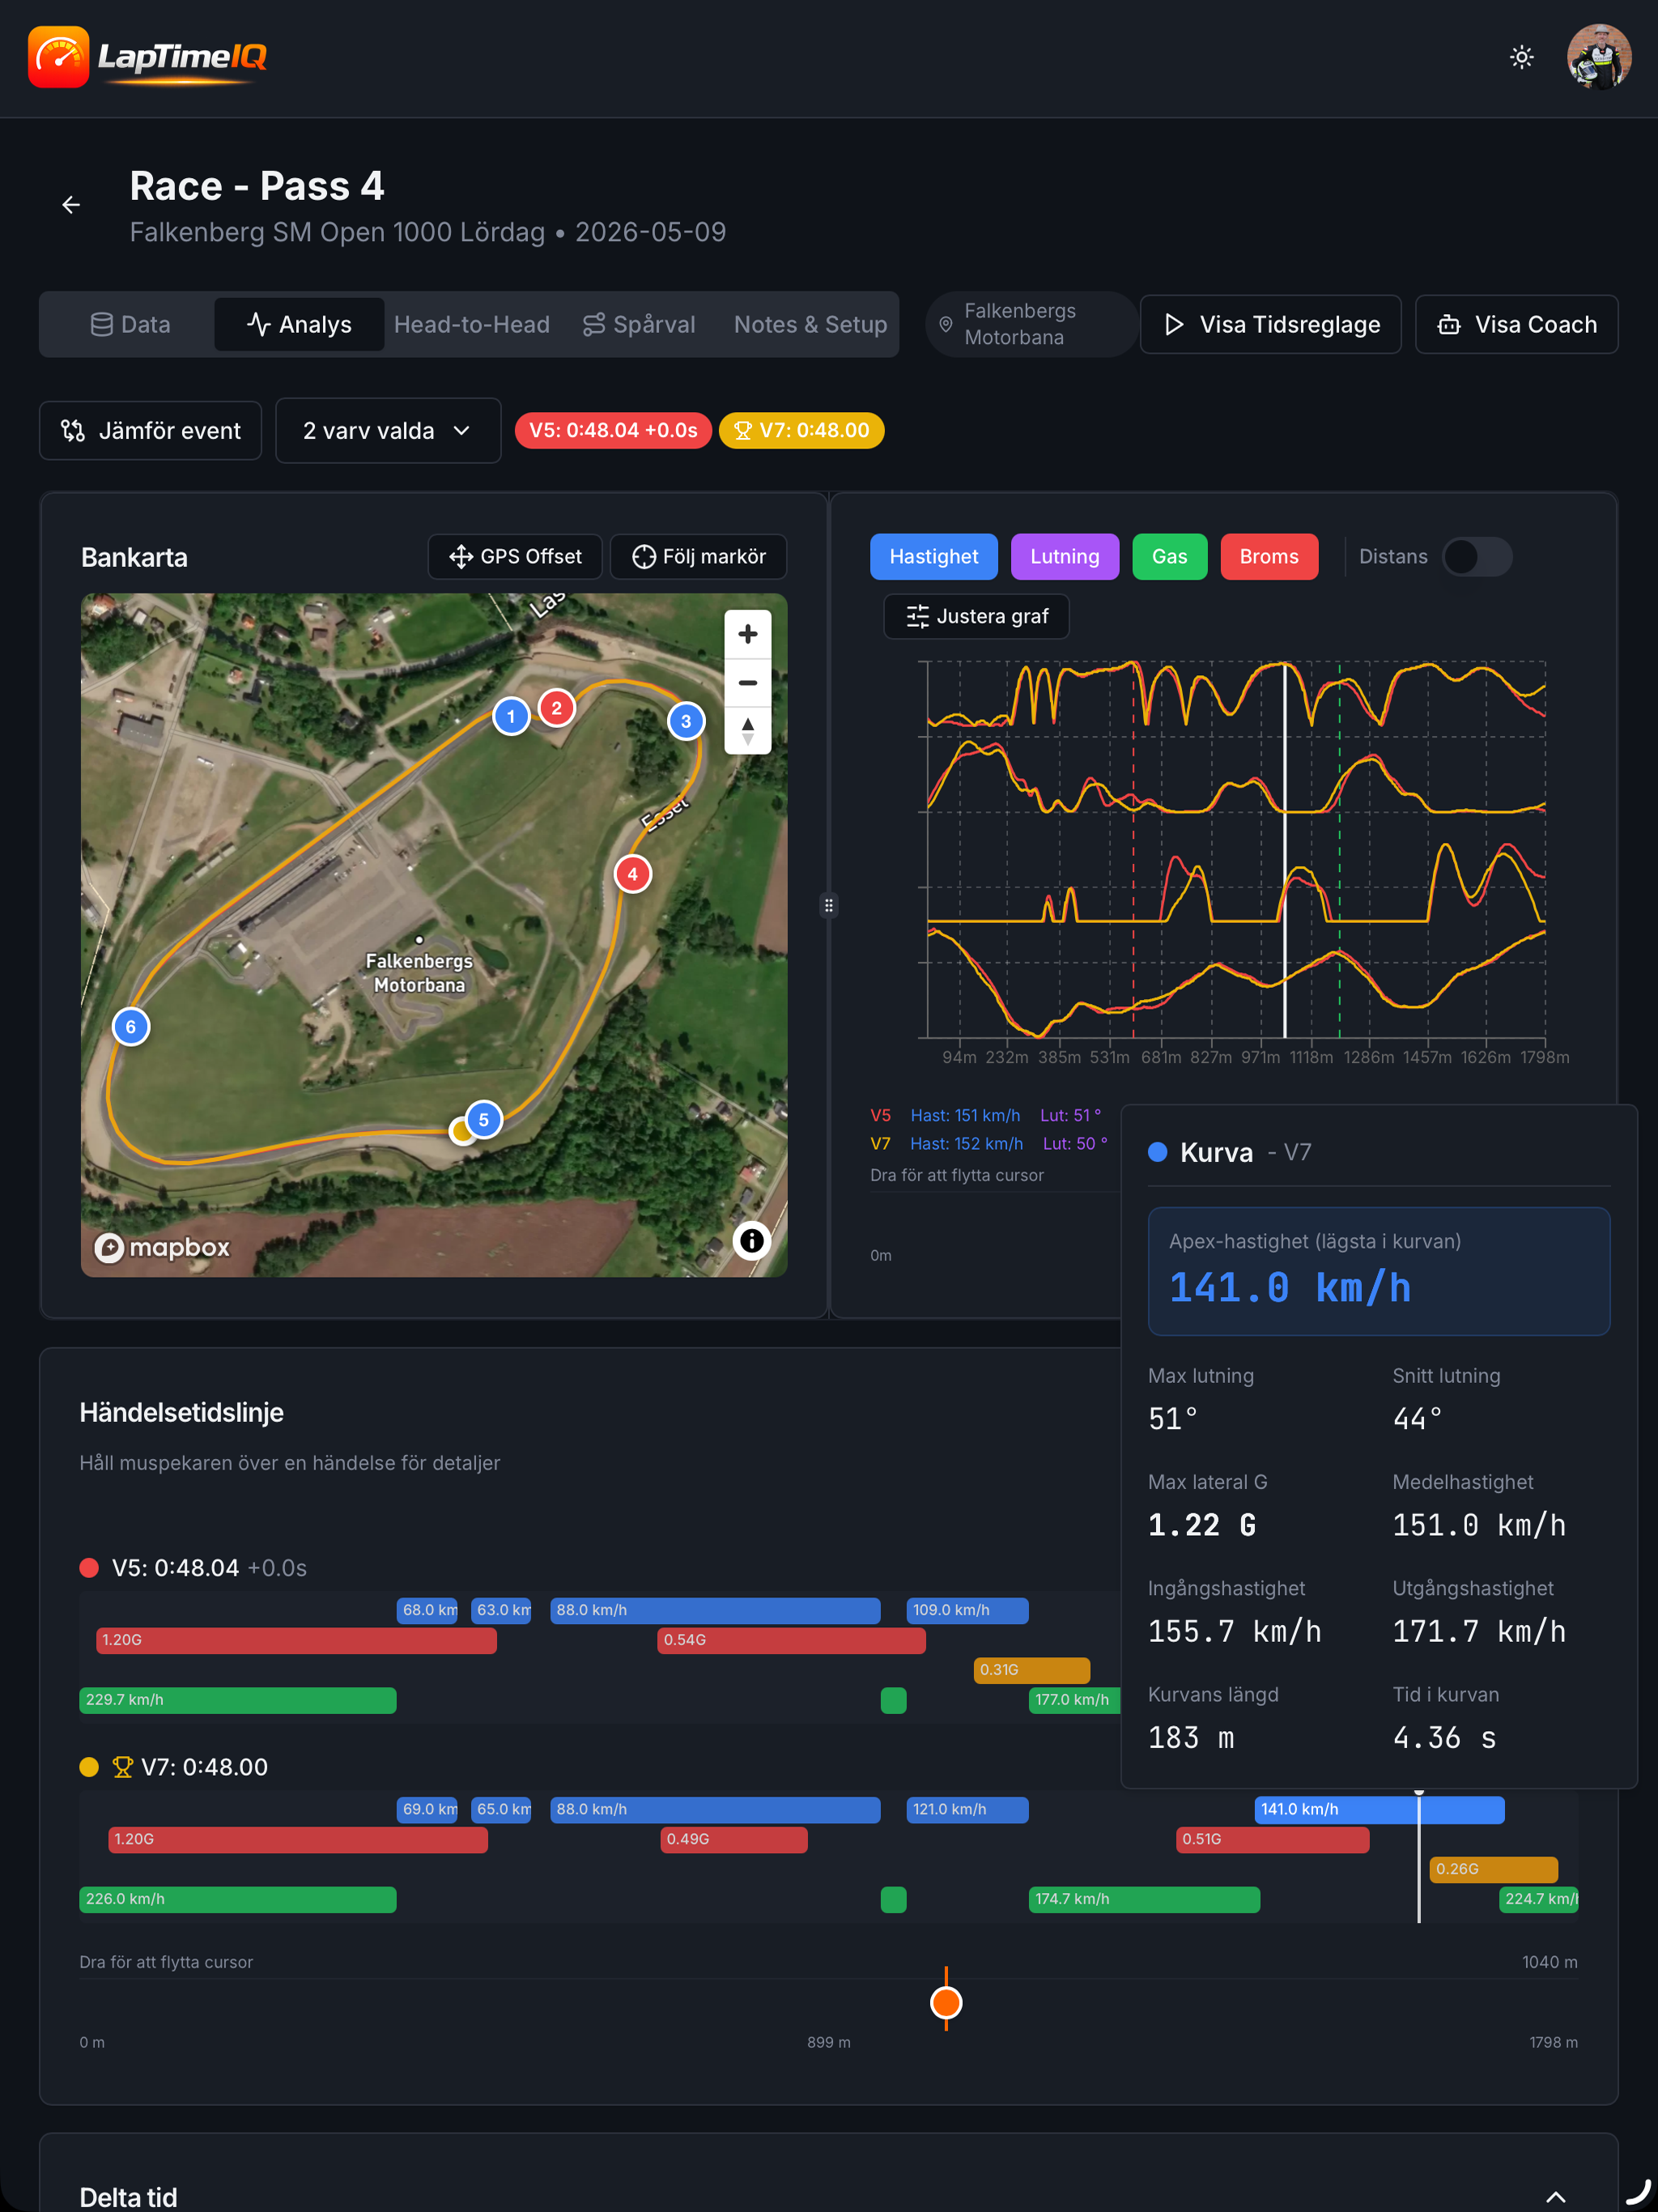Click the V7 0:48.00 best lap chip

801,431
